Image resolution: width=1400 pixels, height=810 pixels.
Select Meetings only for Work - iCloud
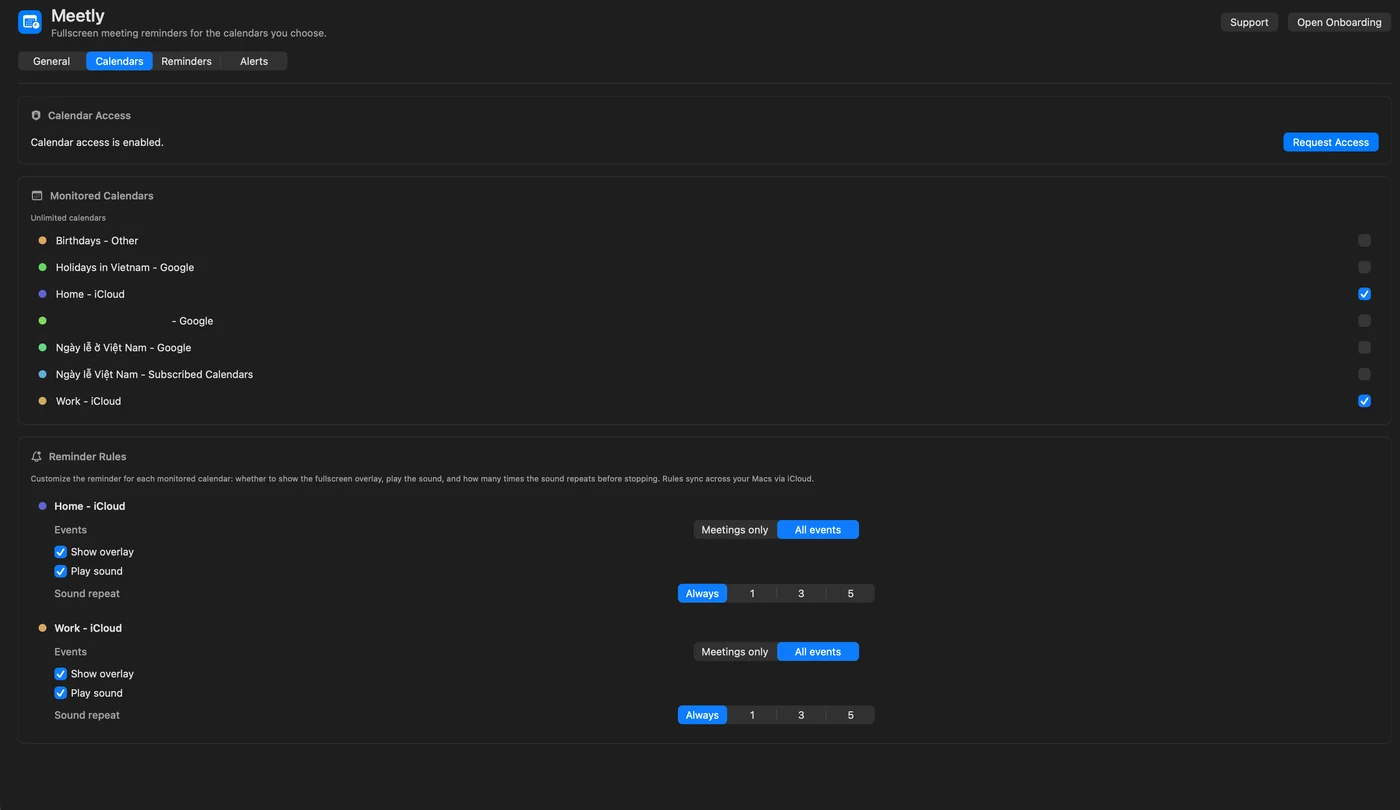click(735, 652)
